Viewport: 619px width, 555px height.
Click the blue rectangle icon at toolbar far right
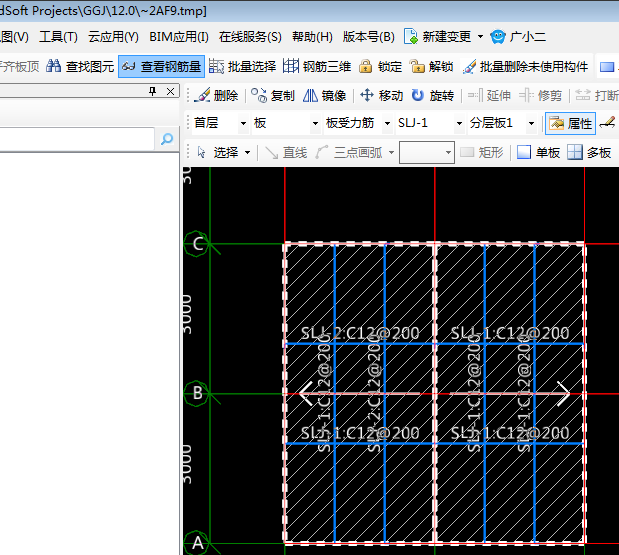click(607, 66)
